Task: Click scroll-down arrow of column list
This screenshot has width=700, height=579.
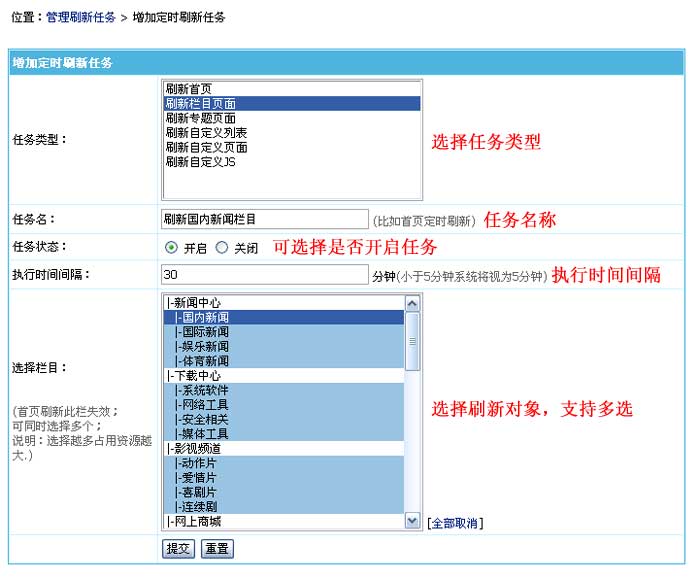Action: 413,521
